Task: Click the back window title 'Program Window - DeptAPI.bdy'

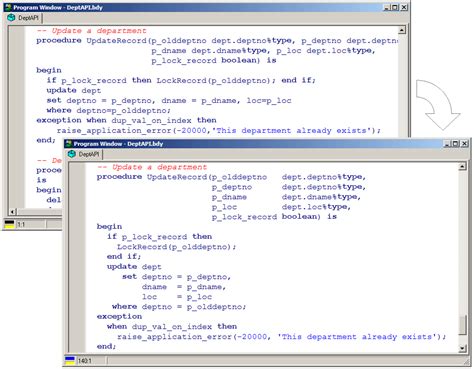Action: pos(58,7)
